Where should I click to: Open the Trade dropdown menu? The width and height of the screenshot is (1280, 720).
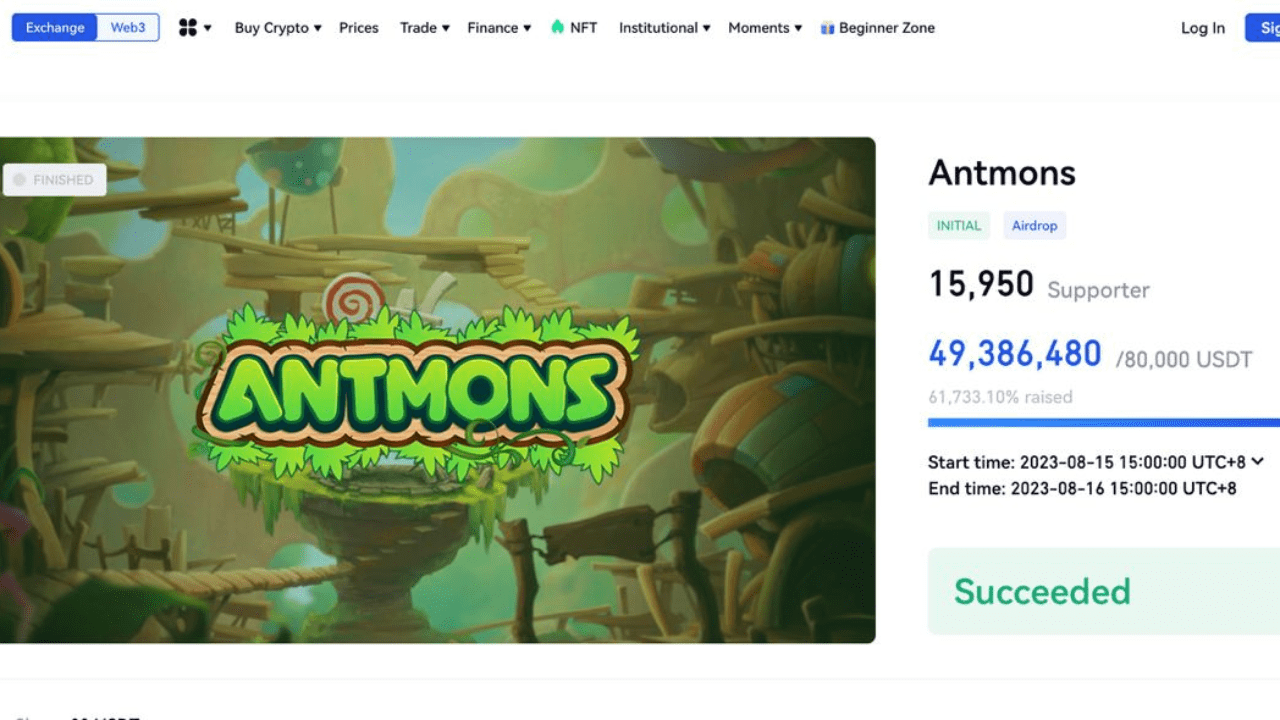pos(425,28)
